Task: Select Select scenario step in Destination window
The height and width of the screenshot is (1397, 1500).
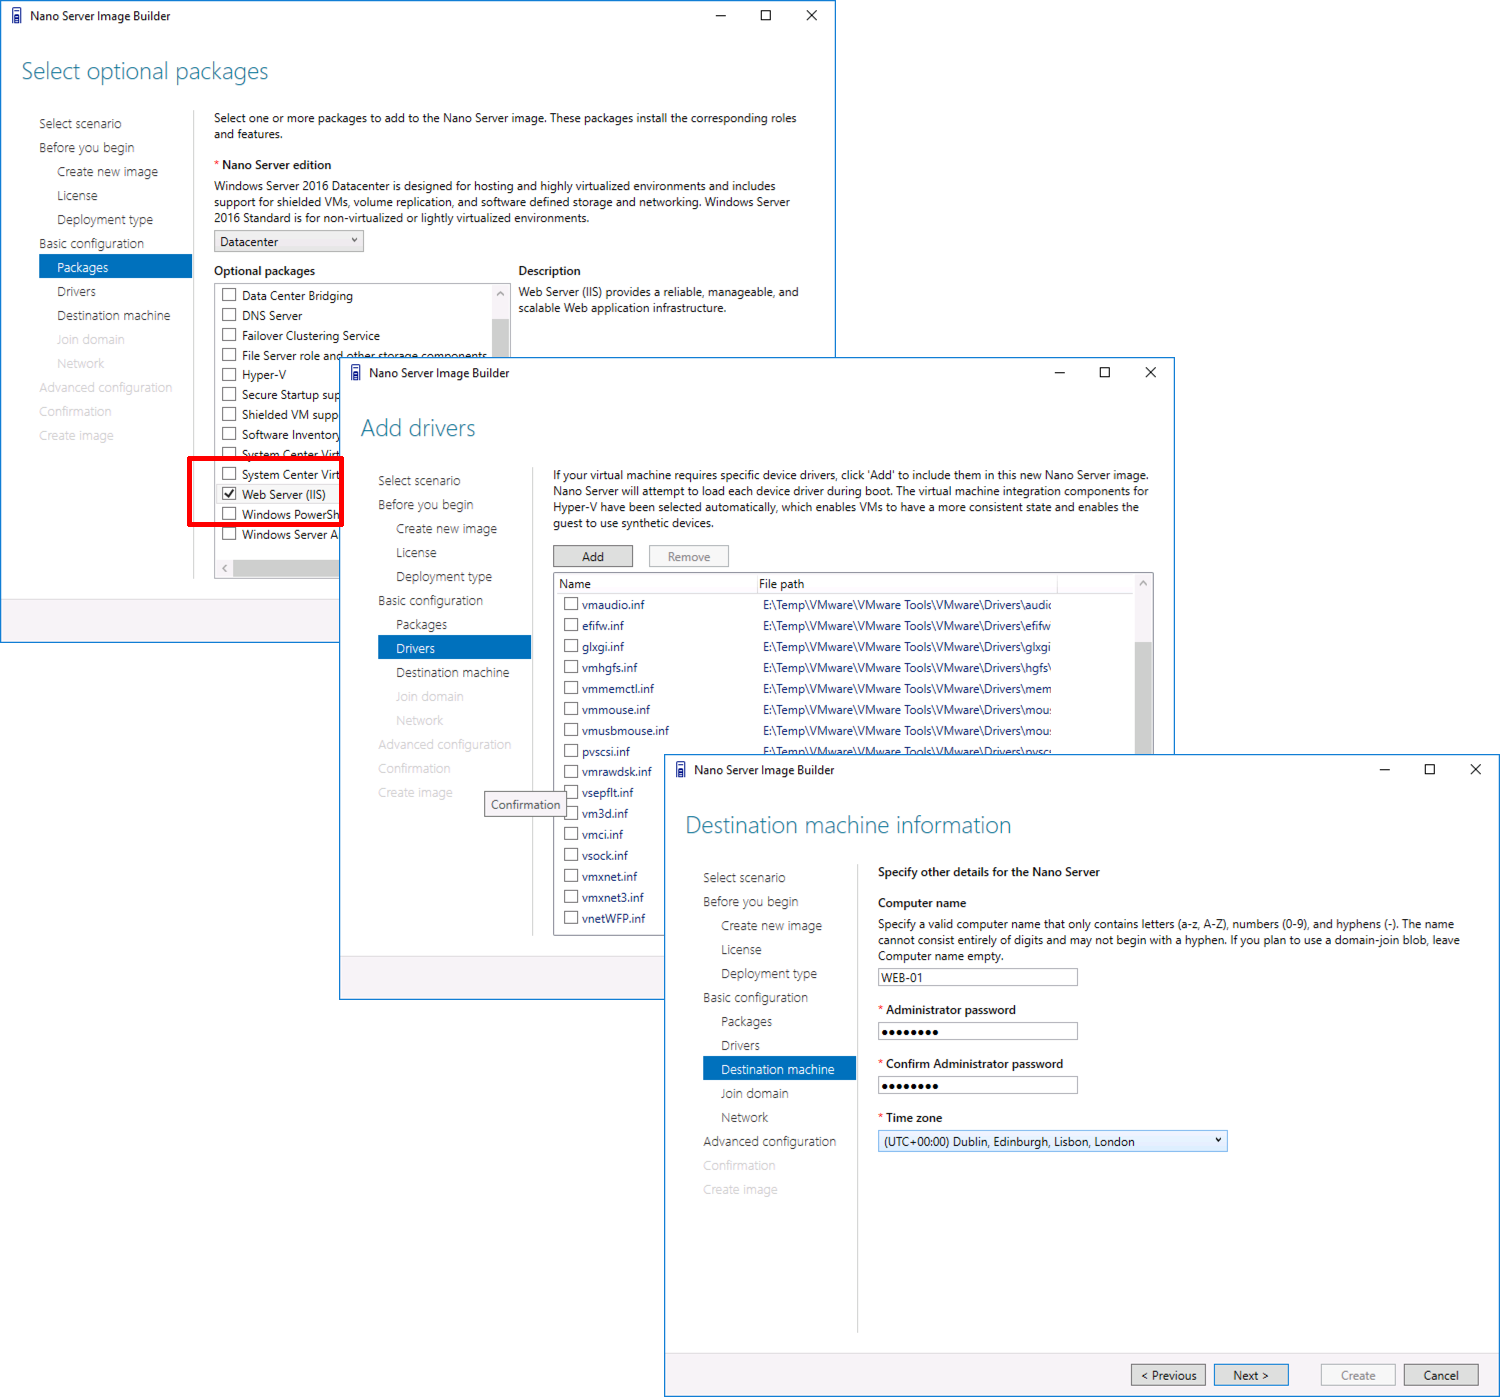Action: tap(744, 877)
